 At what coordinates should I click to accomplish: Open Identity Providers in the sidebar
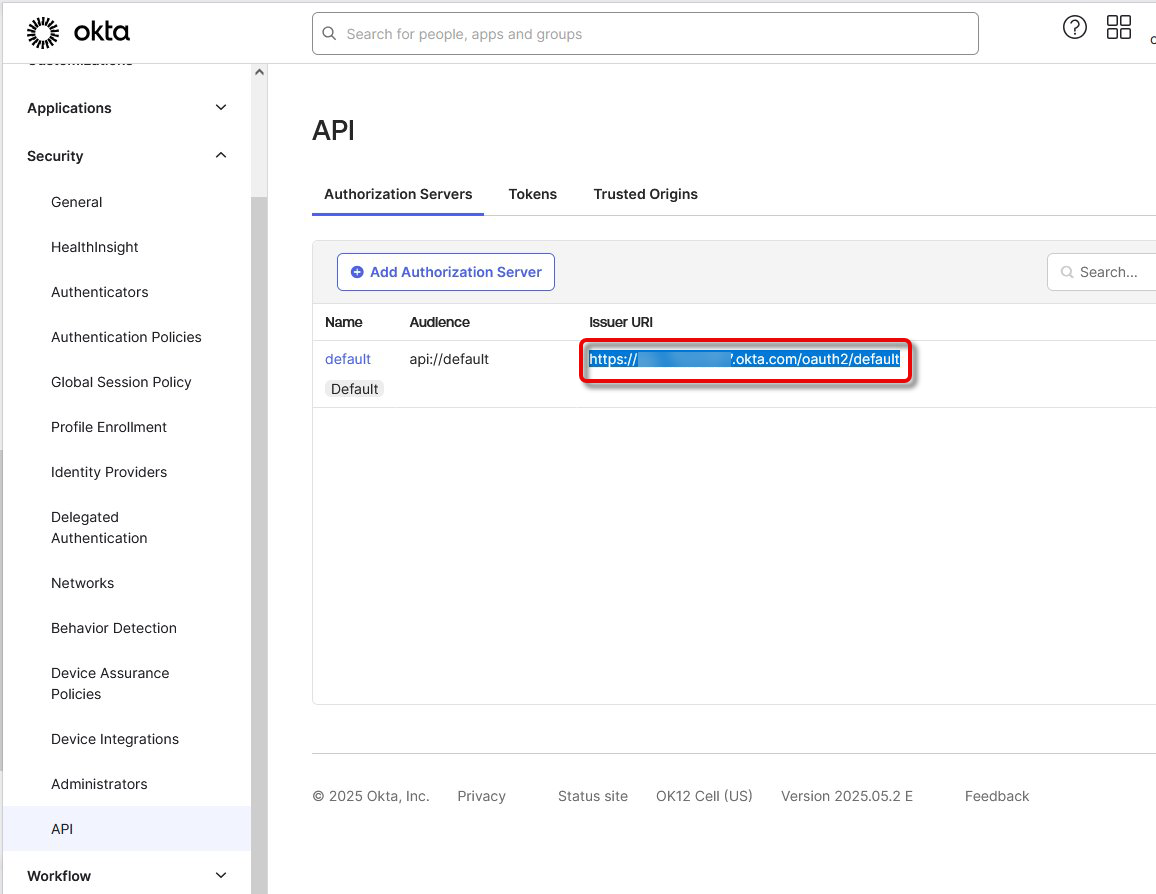[108, 472]
